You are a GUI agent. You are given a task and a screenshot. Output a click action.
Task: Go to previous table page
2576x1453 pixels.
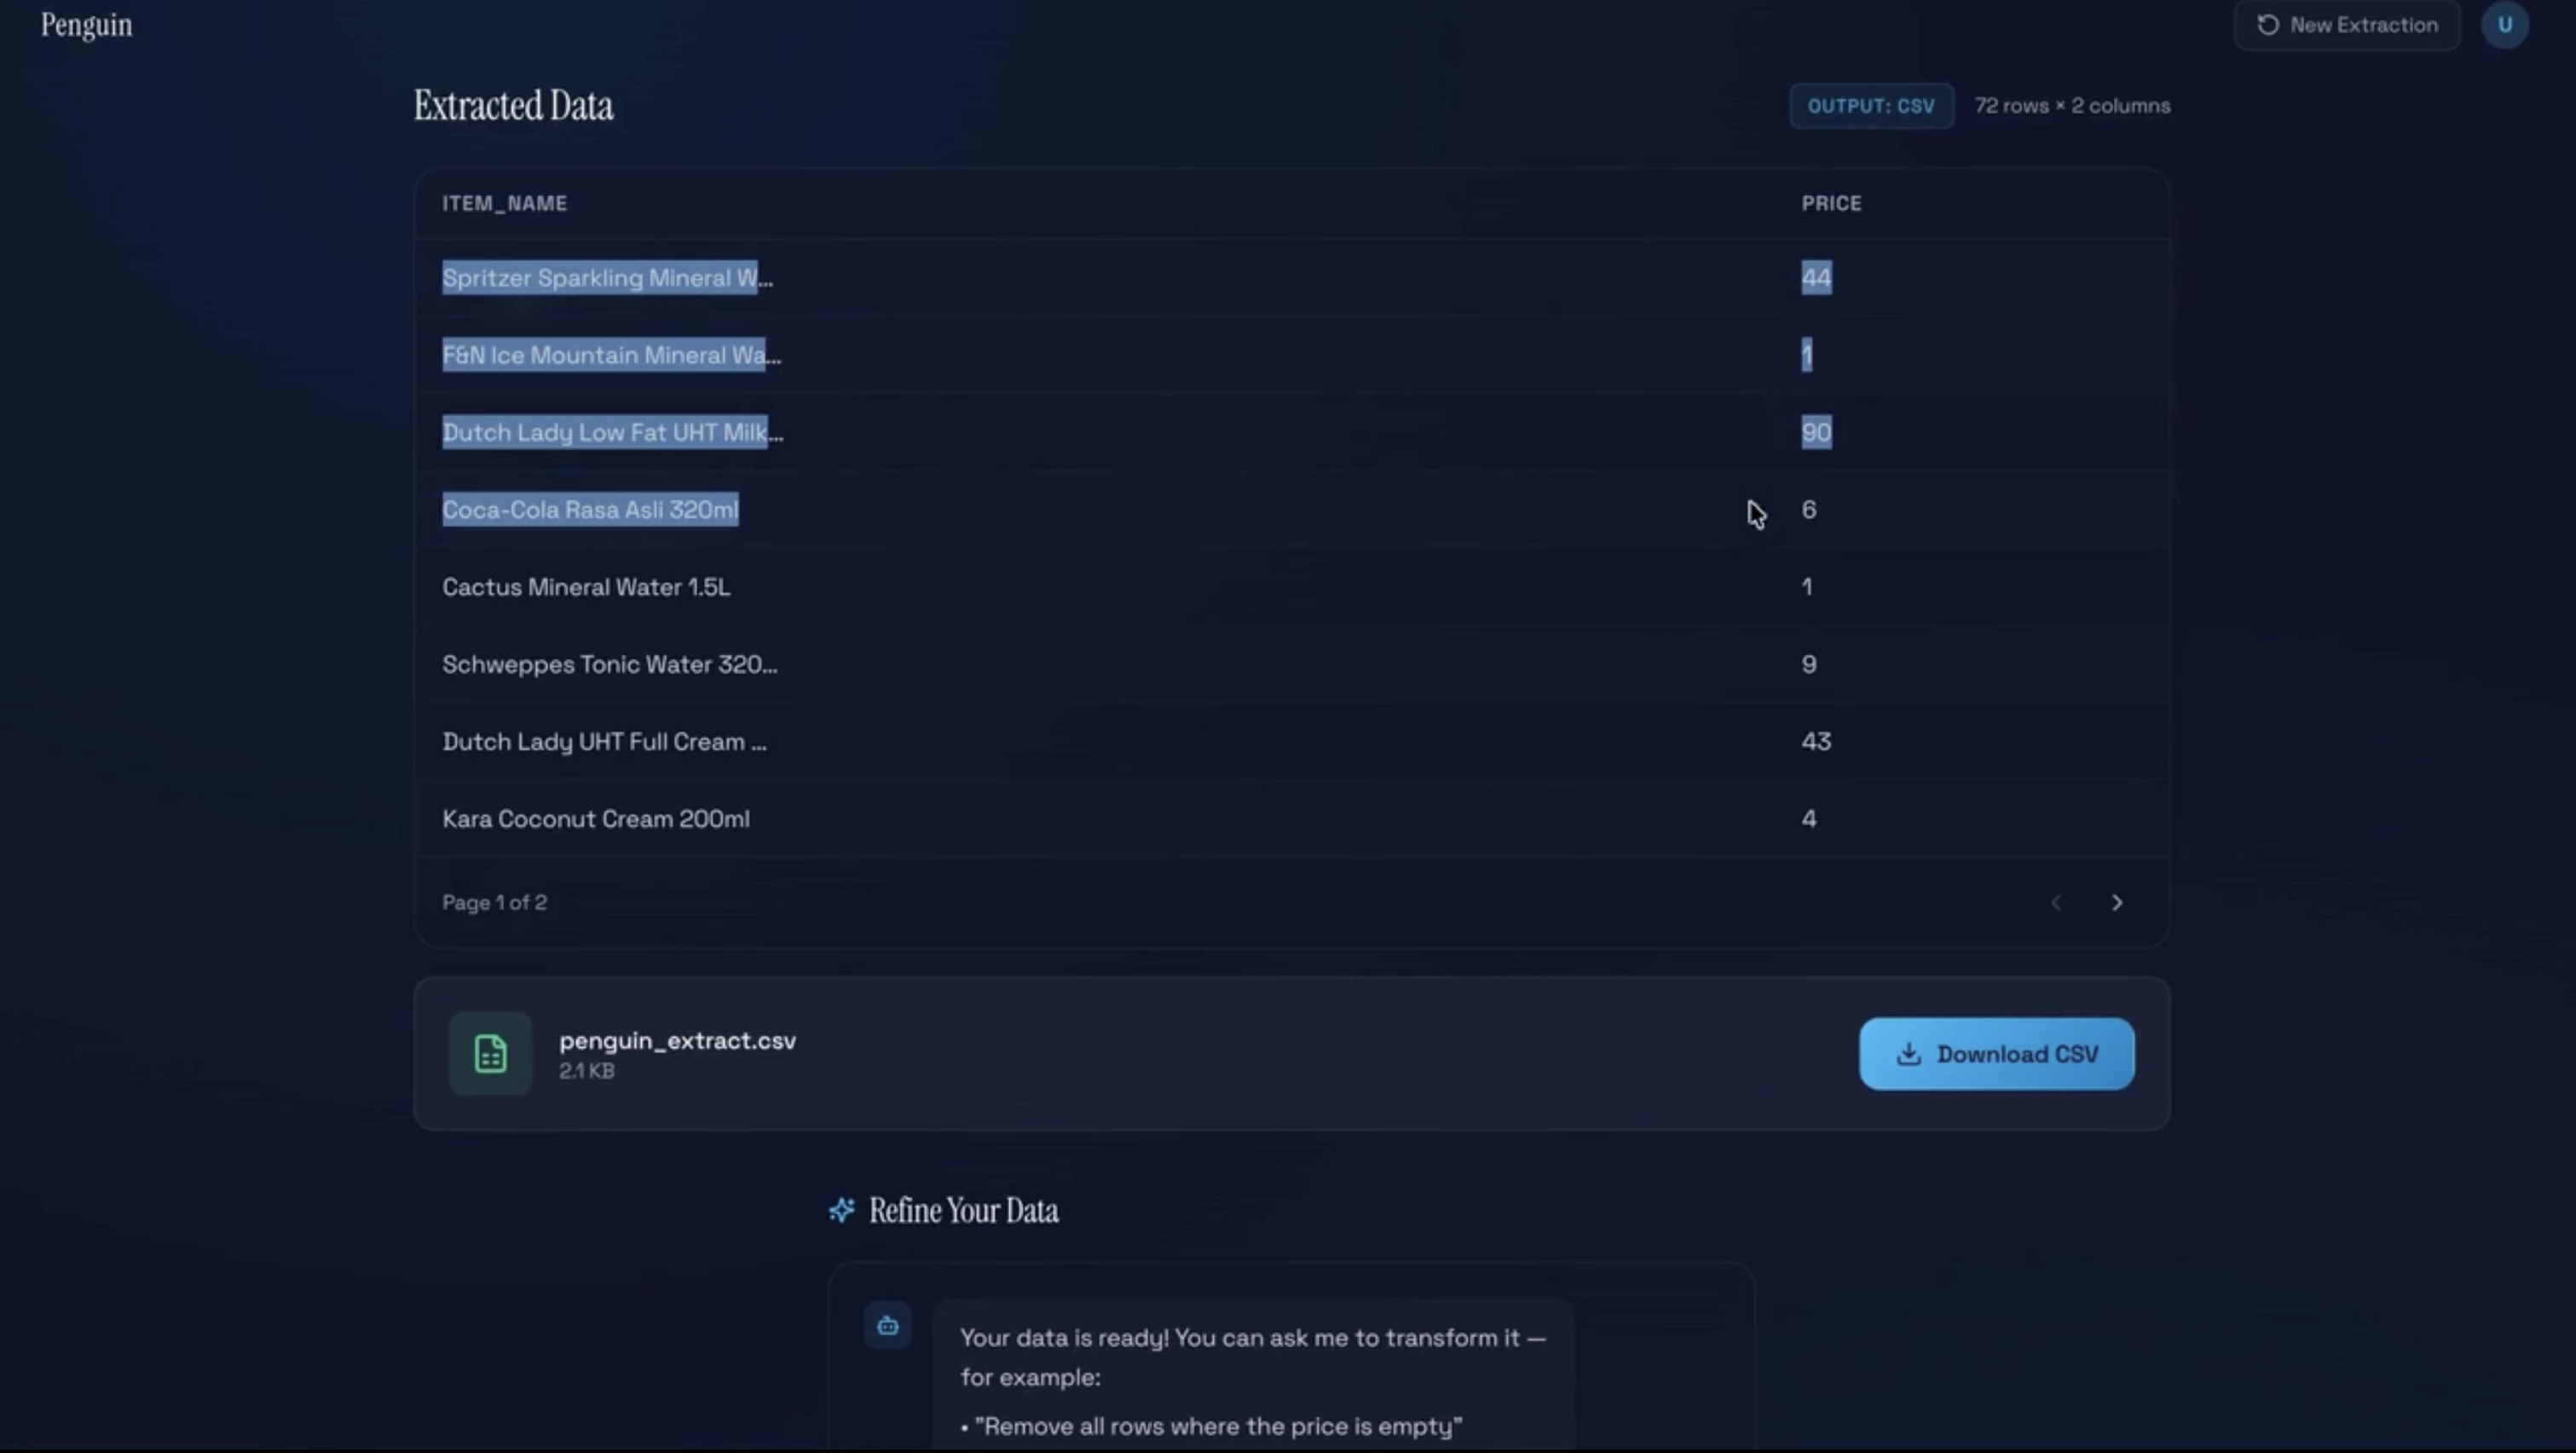[x=2055, y=902]
